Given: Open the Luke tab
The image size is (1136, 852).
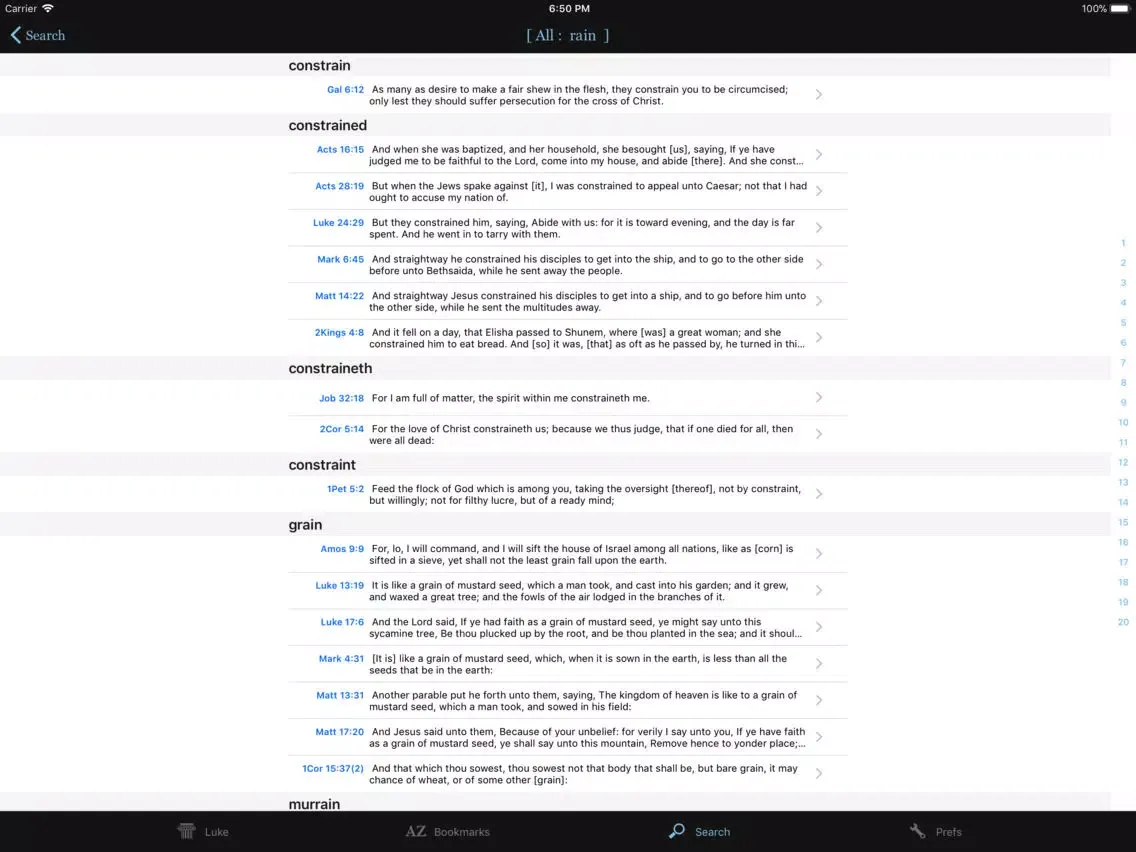Looking at the screenshot, I should 203,832.
